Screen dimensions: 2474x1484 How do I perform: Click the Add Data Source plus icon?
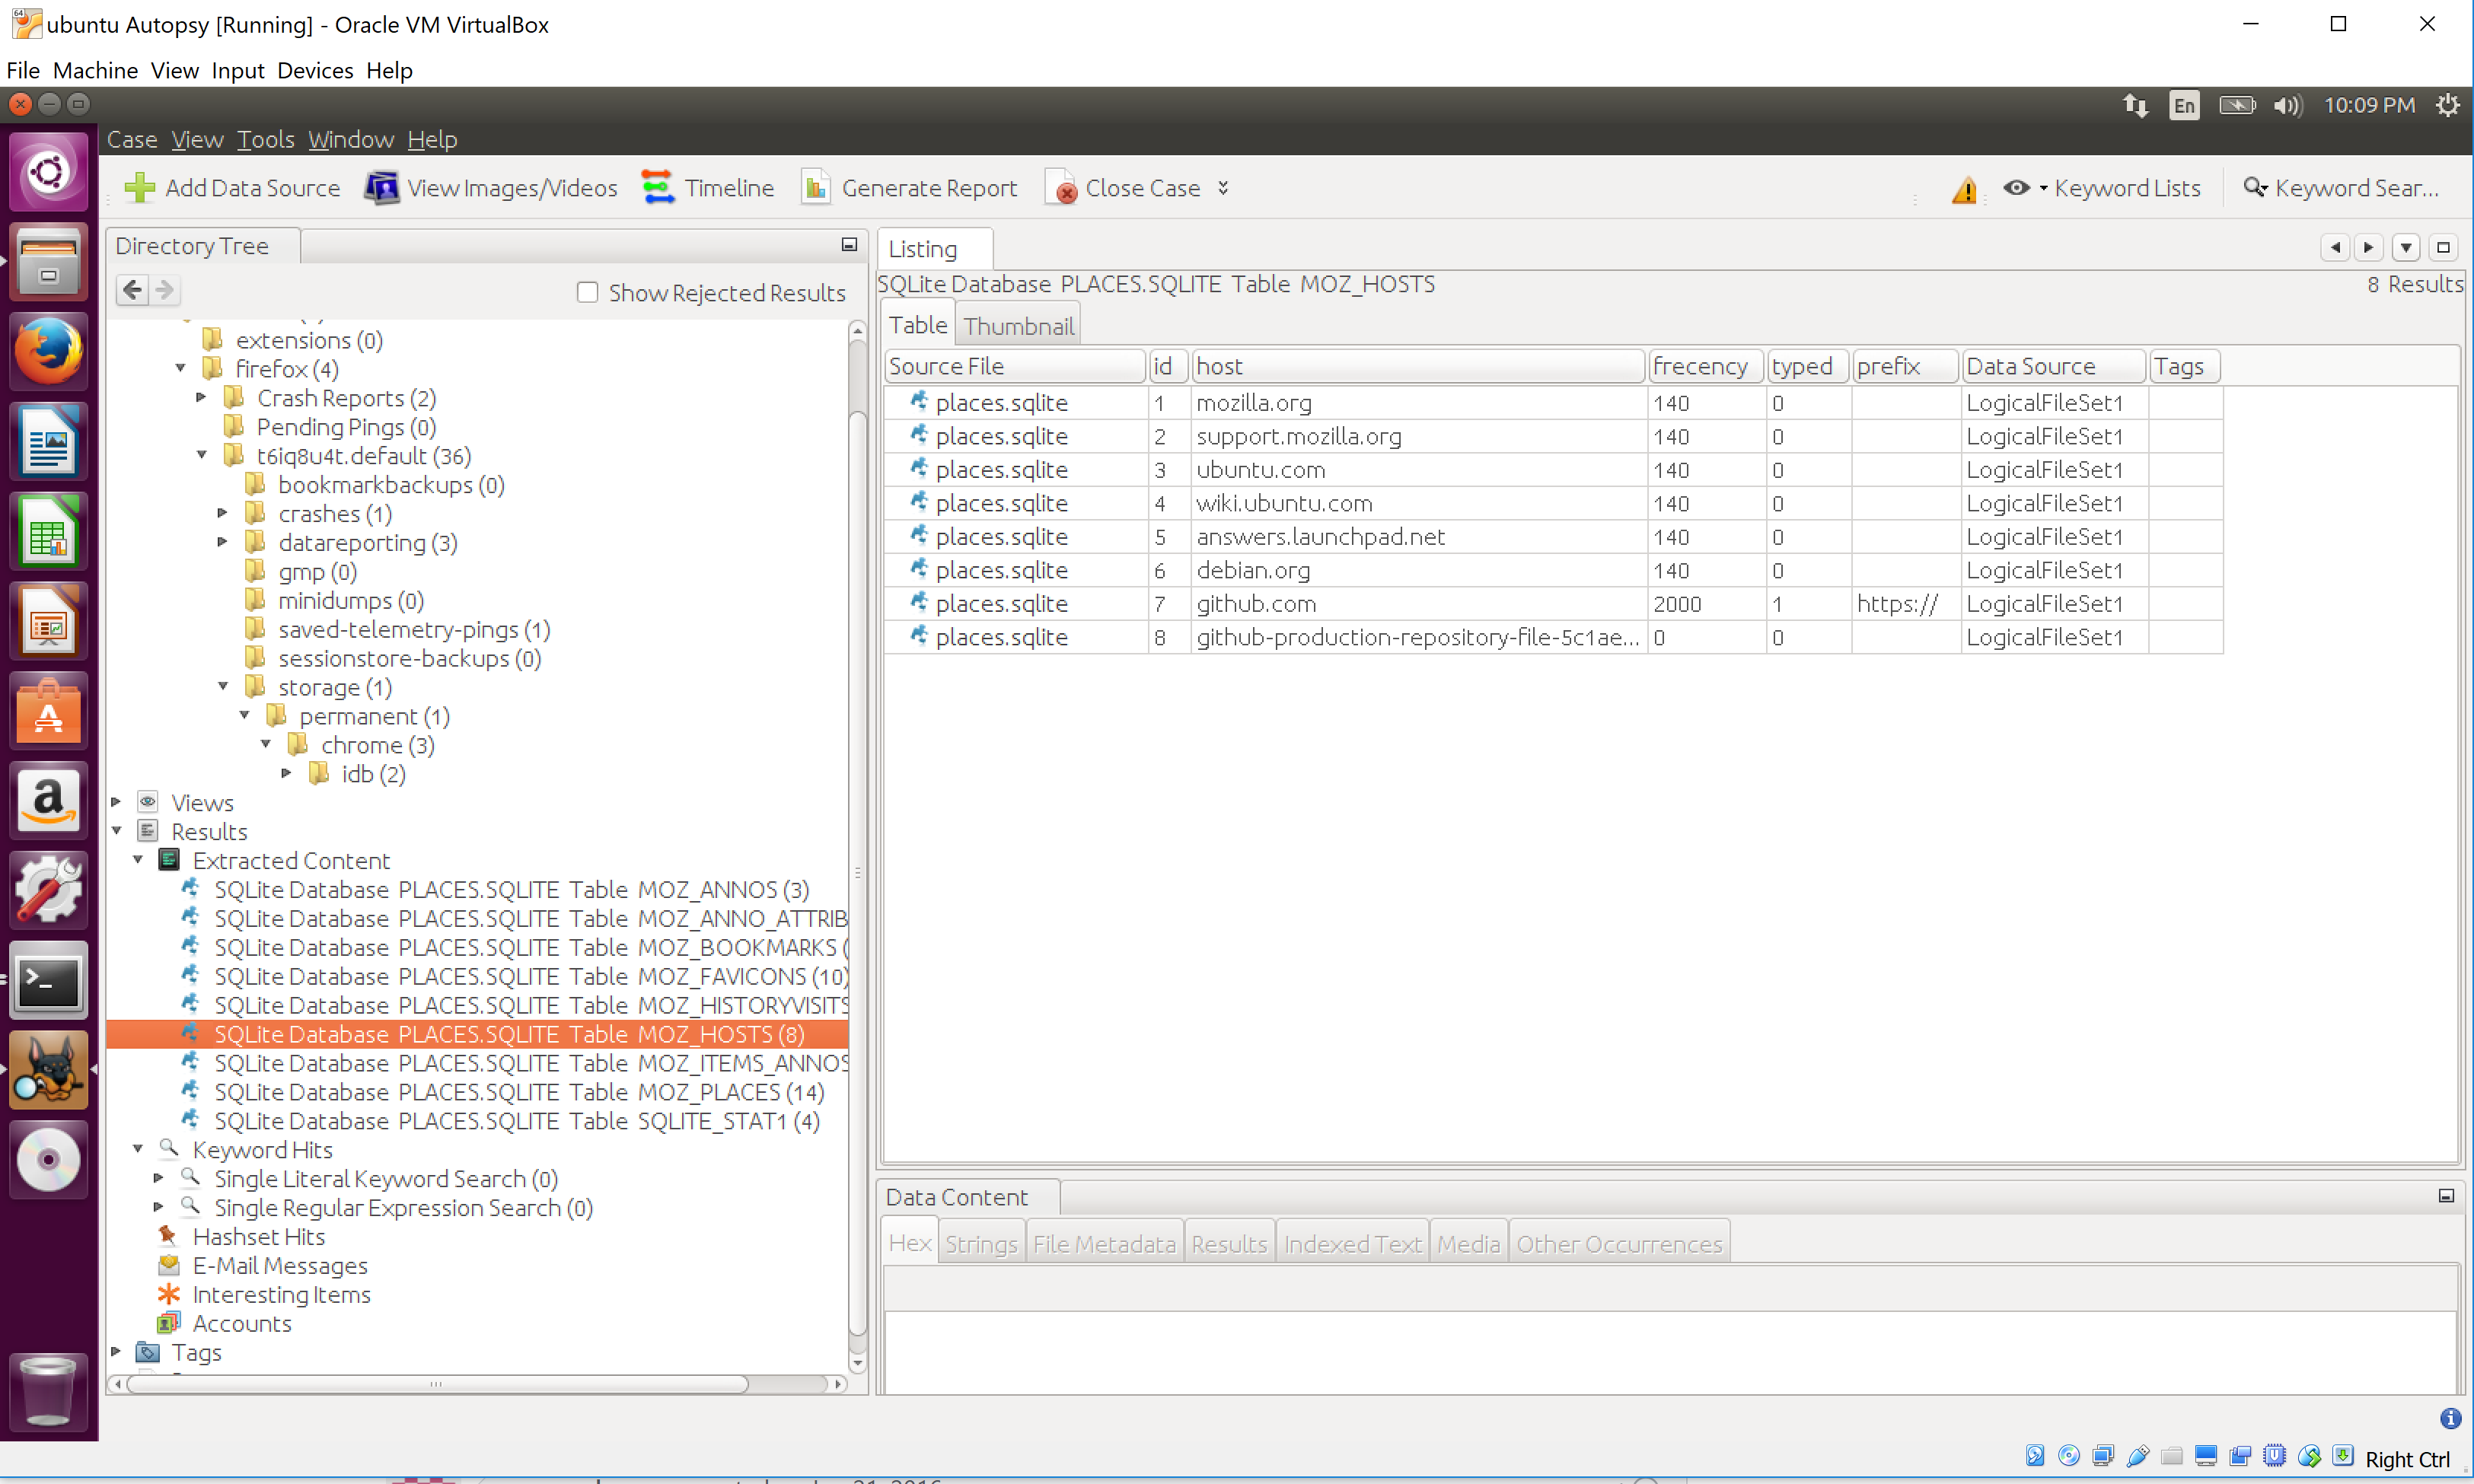tap(139, 188)
